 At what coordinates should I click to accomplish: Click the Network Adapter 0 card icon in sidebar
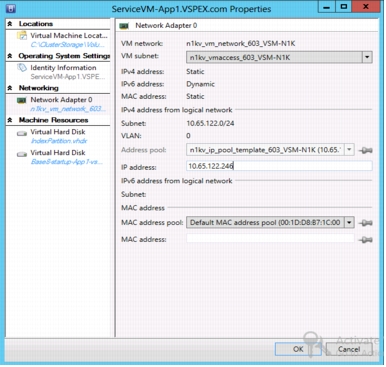pyautogui.click(x=22, y=100)
